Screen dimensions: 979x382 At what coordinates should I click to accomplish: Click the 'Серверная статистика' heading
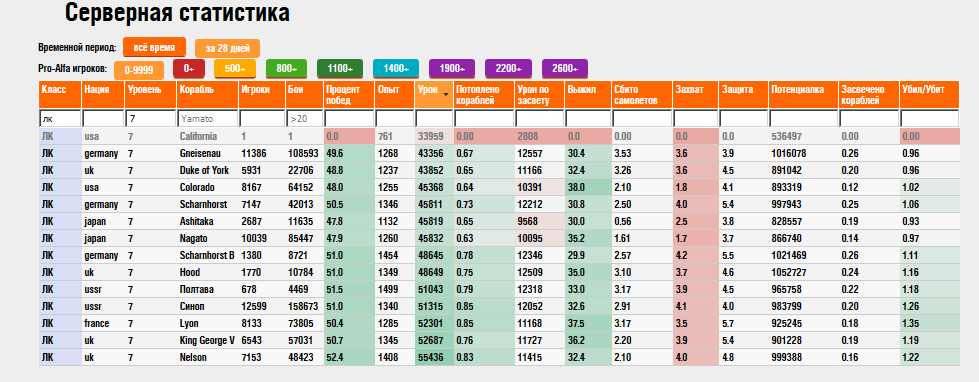pyautogui.click(x=177, y=12)
